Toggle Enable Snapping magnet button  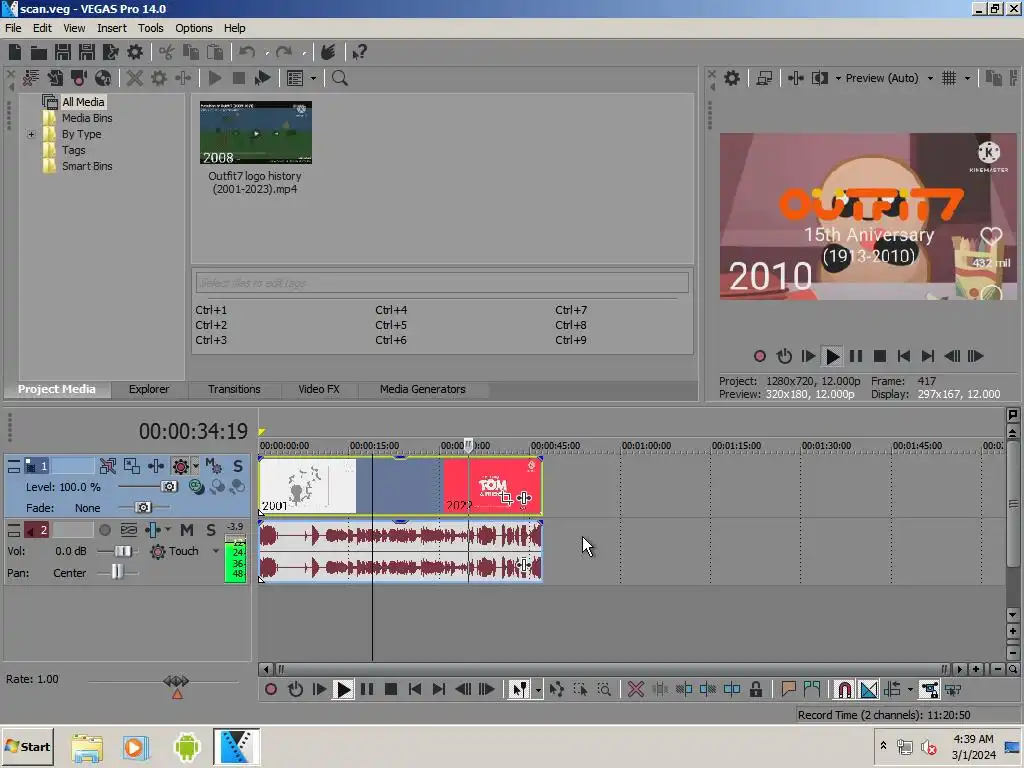844,690
